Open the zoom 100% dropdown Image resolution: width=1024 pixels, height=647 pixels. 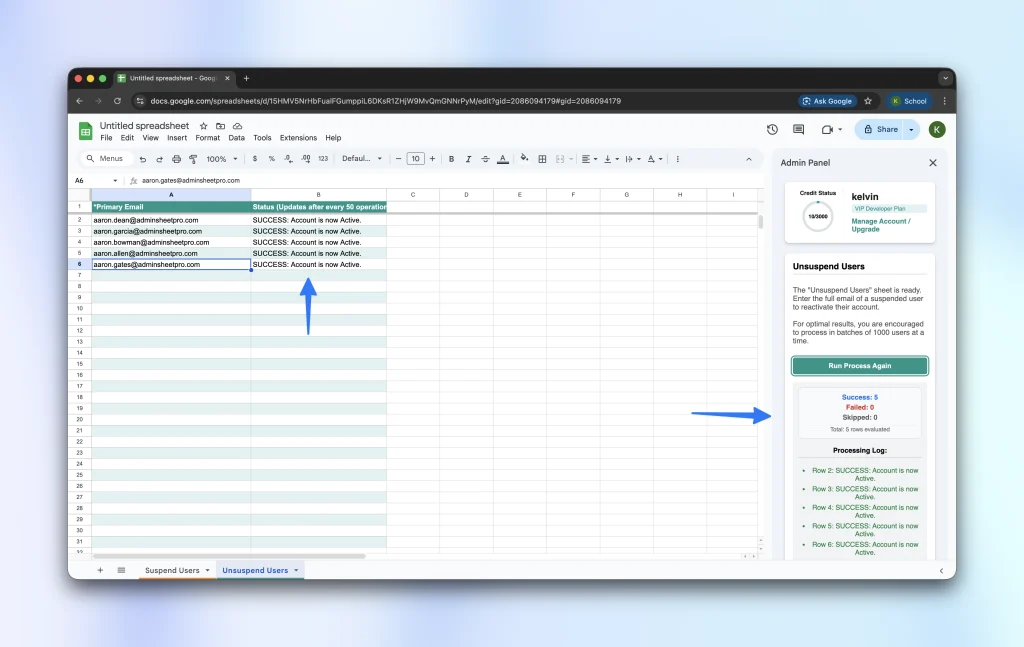220,159
